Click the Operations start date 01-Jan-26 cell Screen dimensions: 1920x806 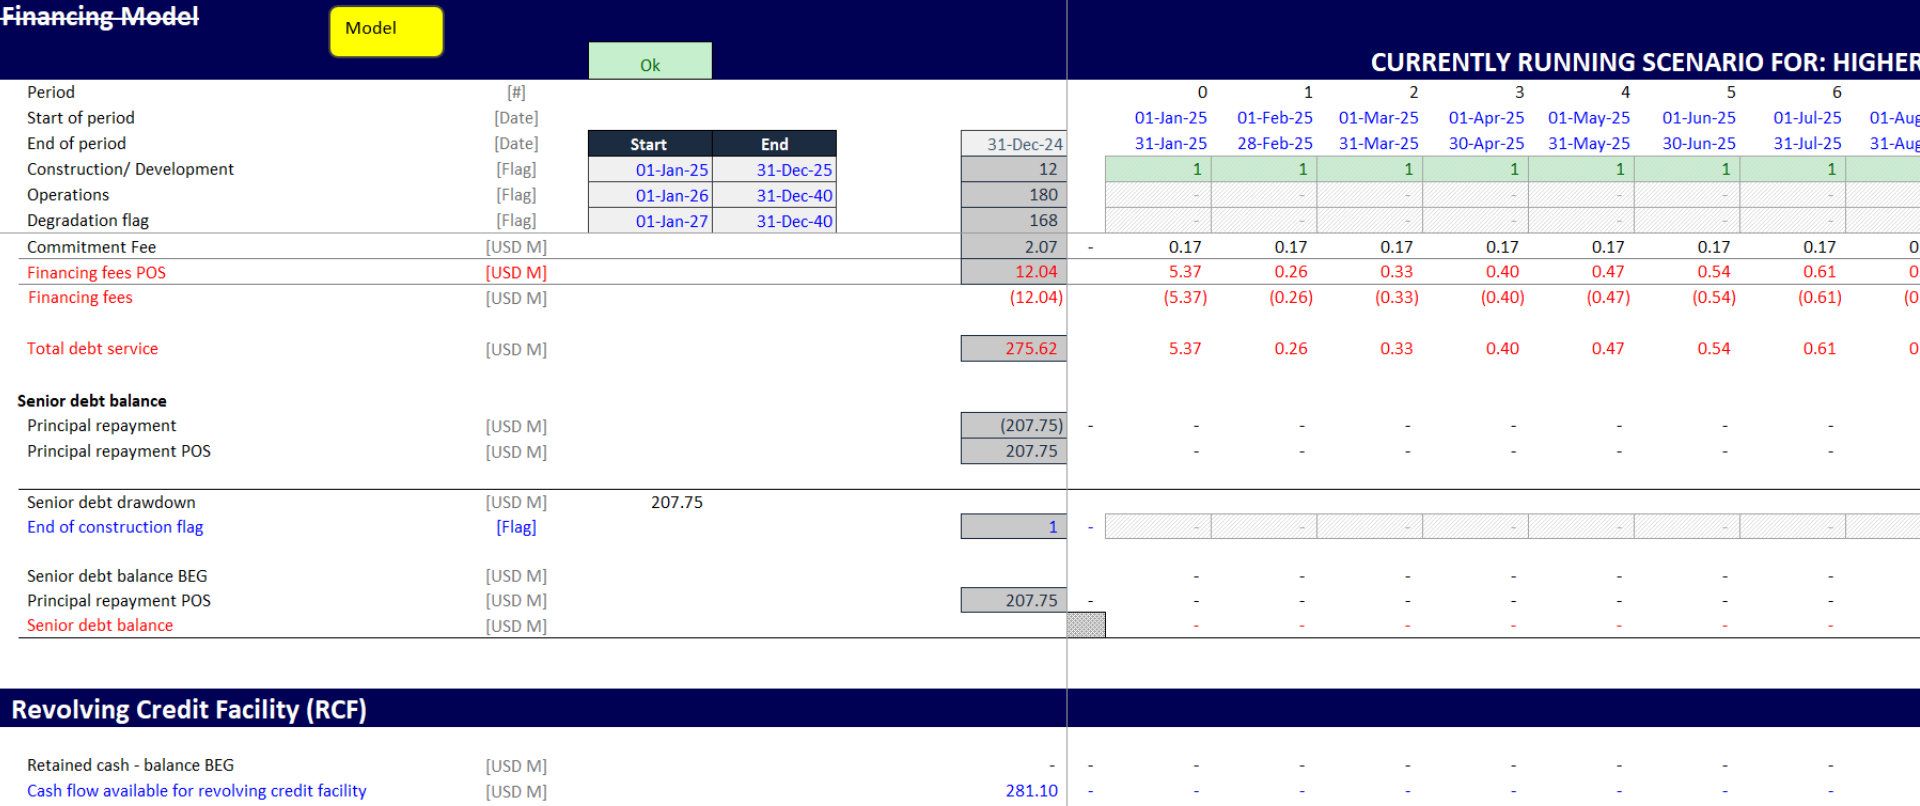coord(650,196)
